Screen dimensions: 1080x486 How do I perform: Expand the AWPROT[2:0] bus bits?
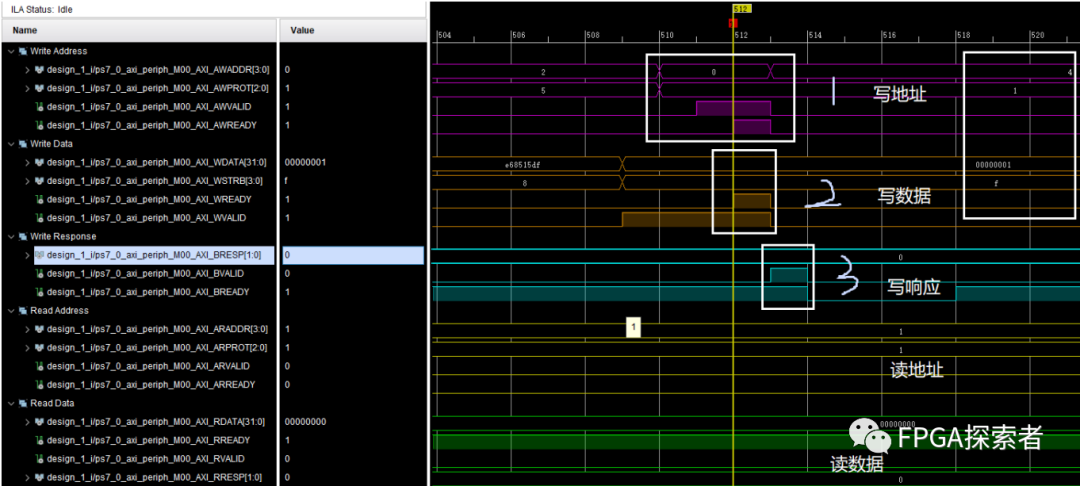pyautogui.click(x=28, y=88)
